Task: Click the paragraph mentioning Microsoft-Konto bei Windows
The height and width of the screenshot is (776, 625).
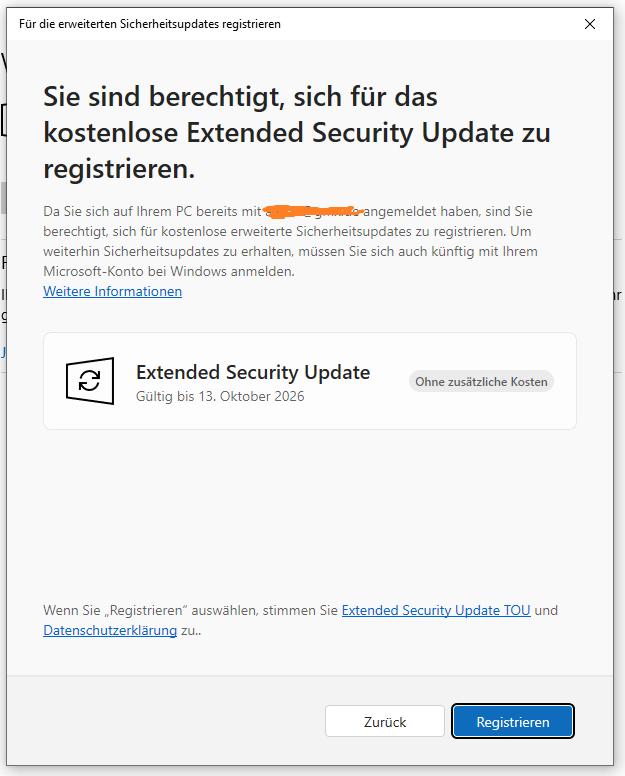Action: (290, 242)
